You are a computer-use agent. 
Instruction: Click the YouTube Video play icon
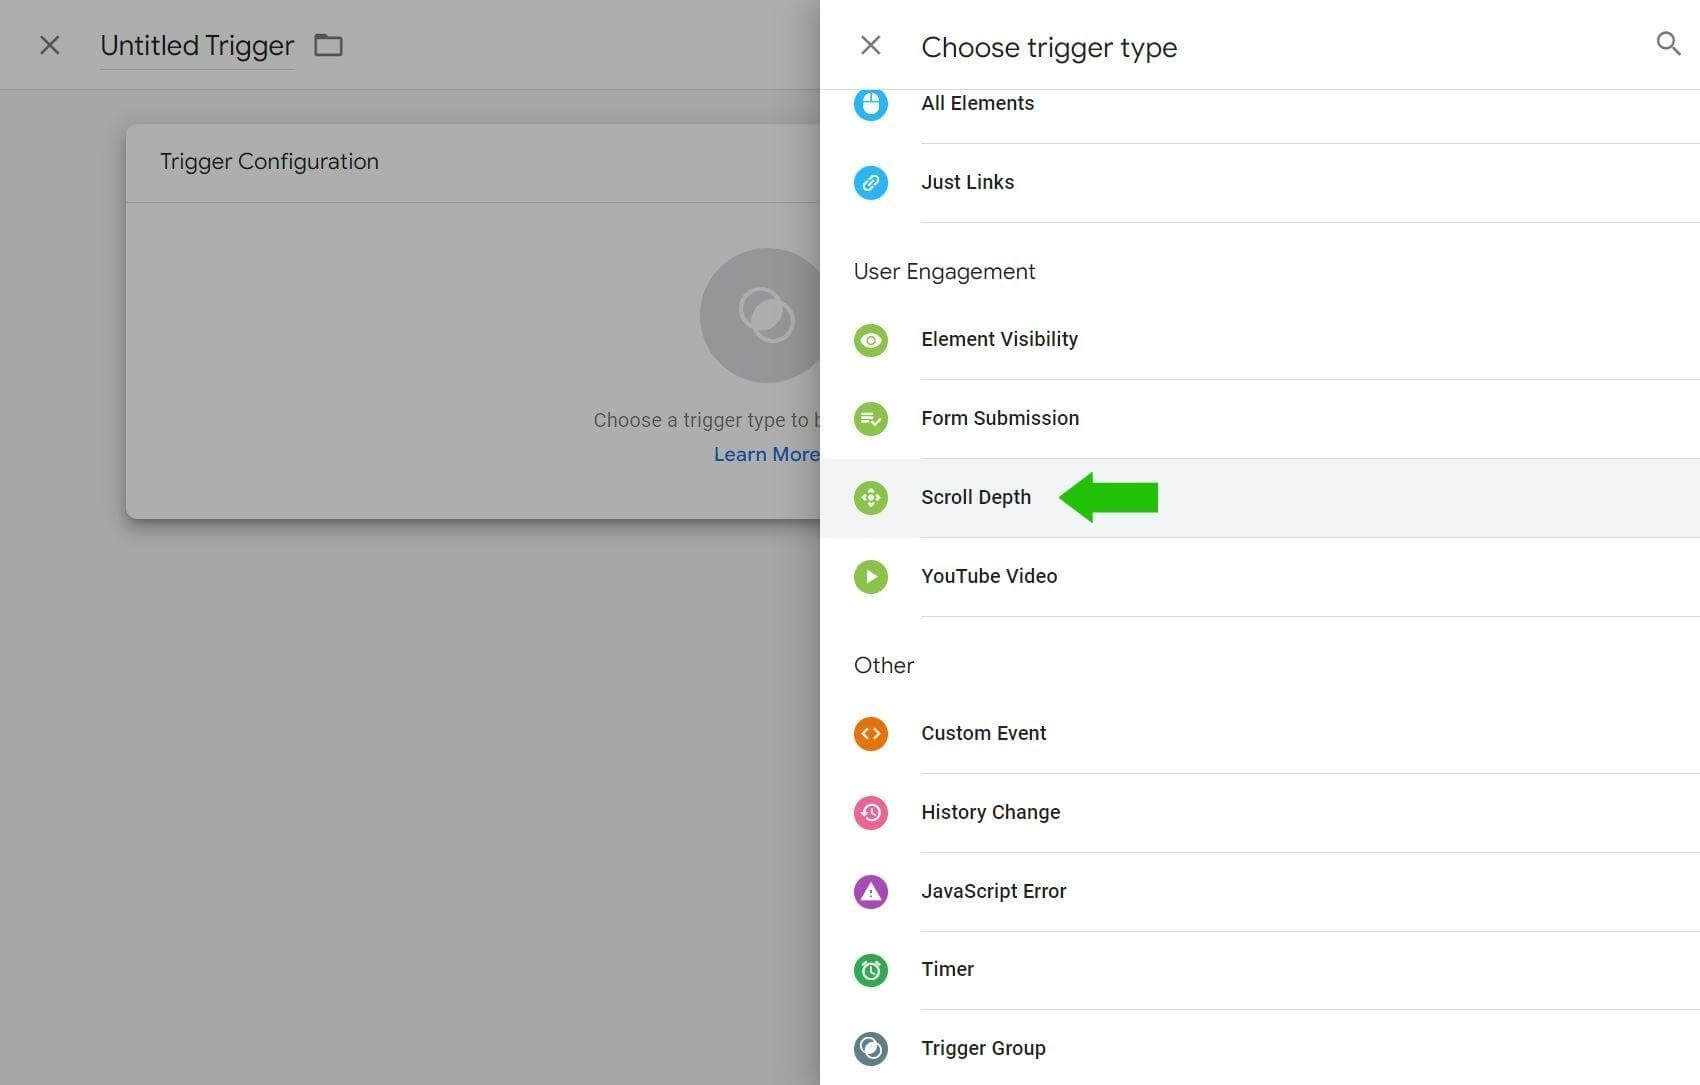point(871,576)
